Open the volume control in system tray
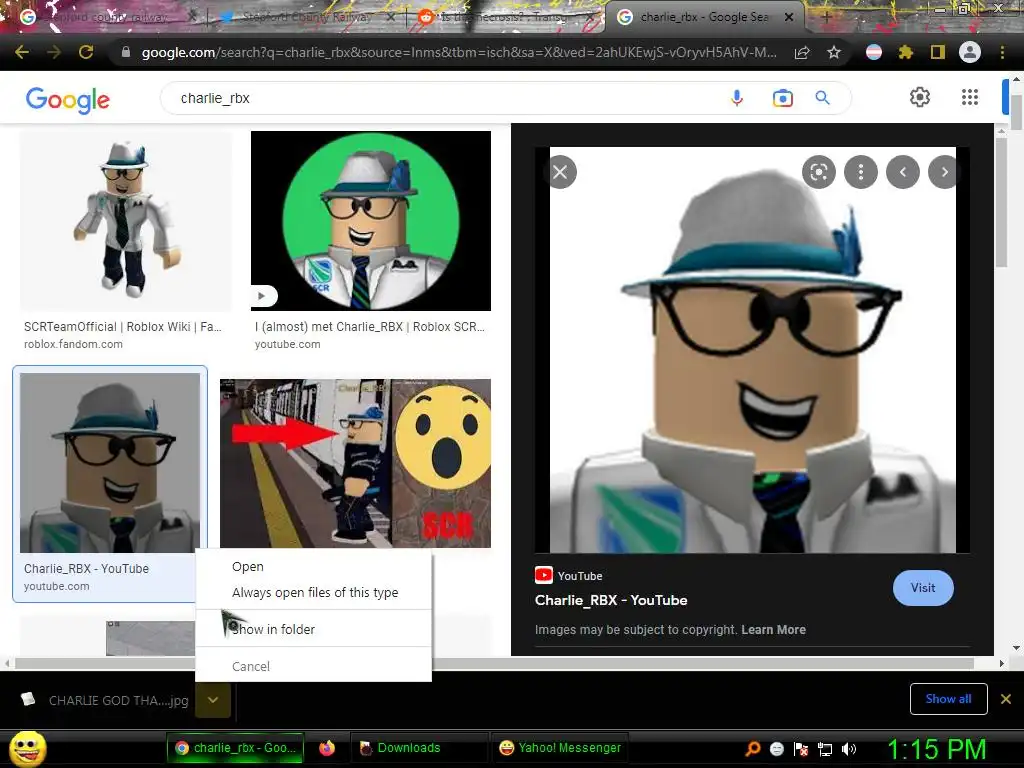Screen dimensions: 1024x768 point(849,749)
